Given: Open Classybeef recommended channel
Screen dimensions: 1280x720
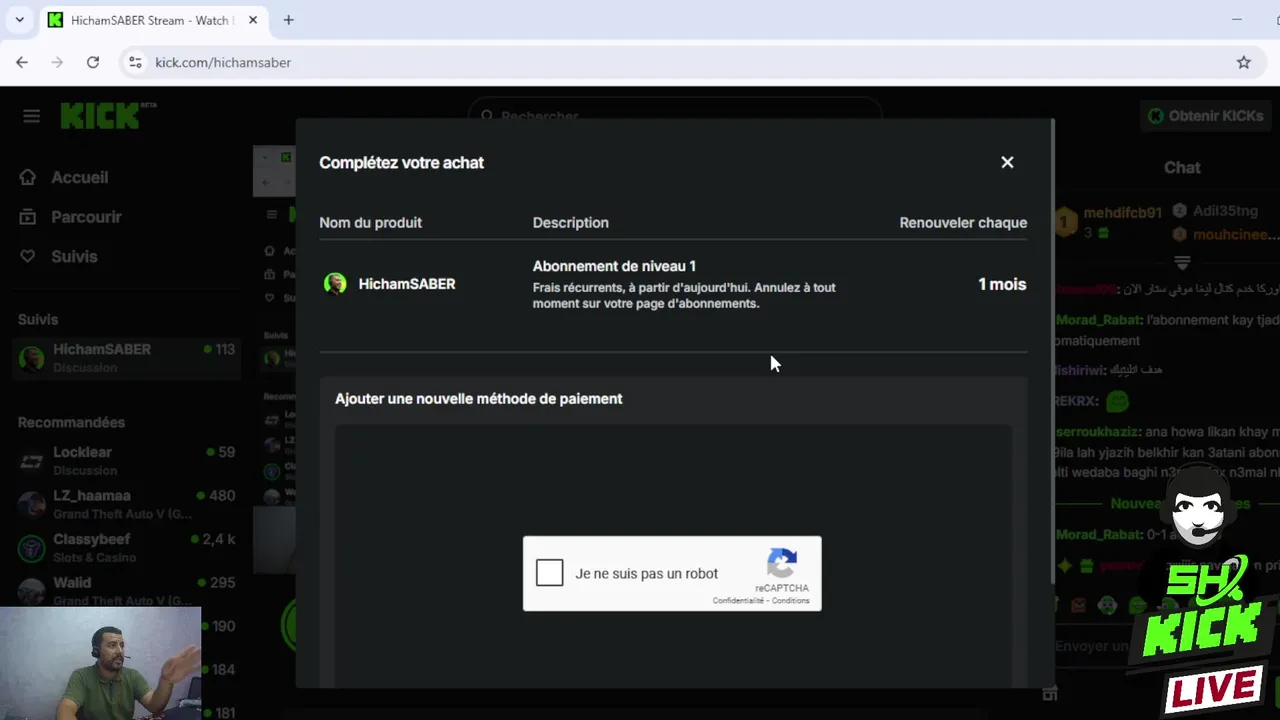Looking at the screenshot, I should pos(126,547).
